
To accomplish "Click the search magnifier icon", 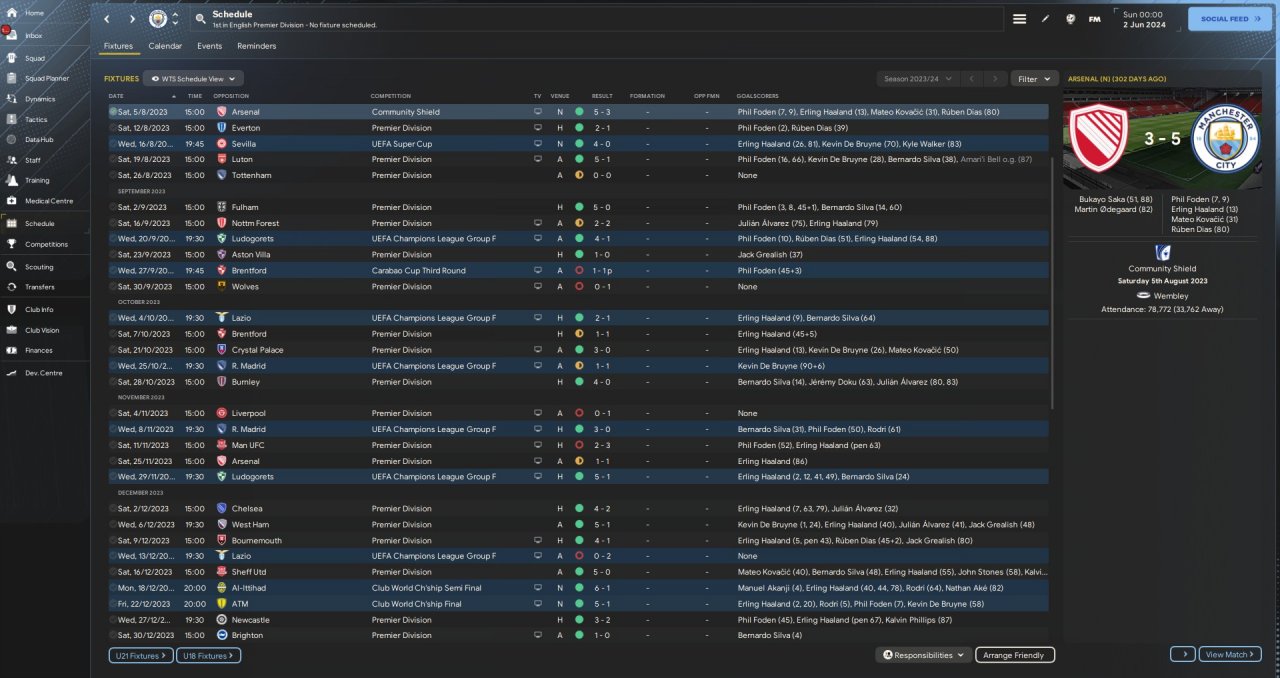I will coord(200,19).
